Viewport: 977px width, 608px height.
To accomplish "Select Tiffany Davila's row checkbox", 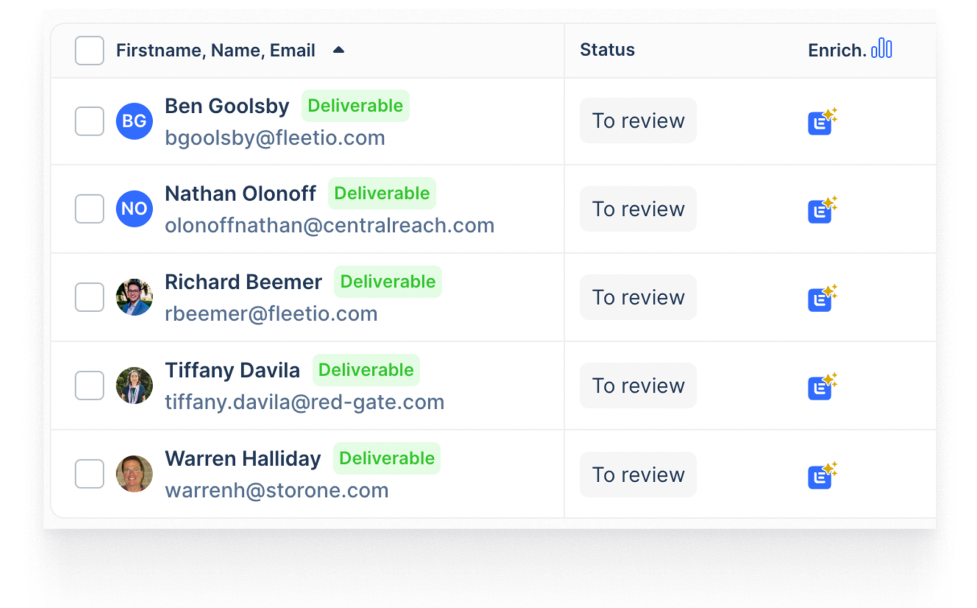I will point(90,386).
